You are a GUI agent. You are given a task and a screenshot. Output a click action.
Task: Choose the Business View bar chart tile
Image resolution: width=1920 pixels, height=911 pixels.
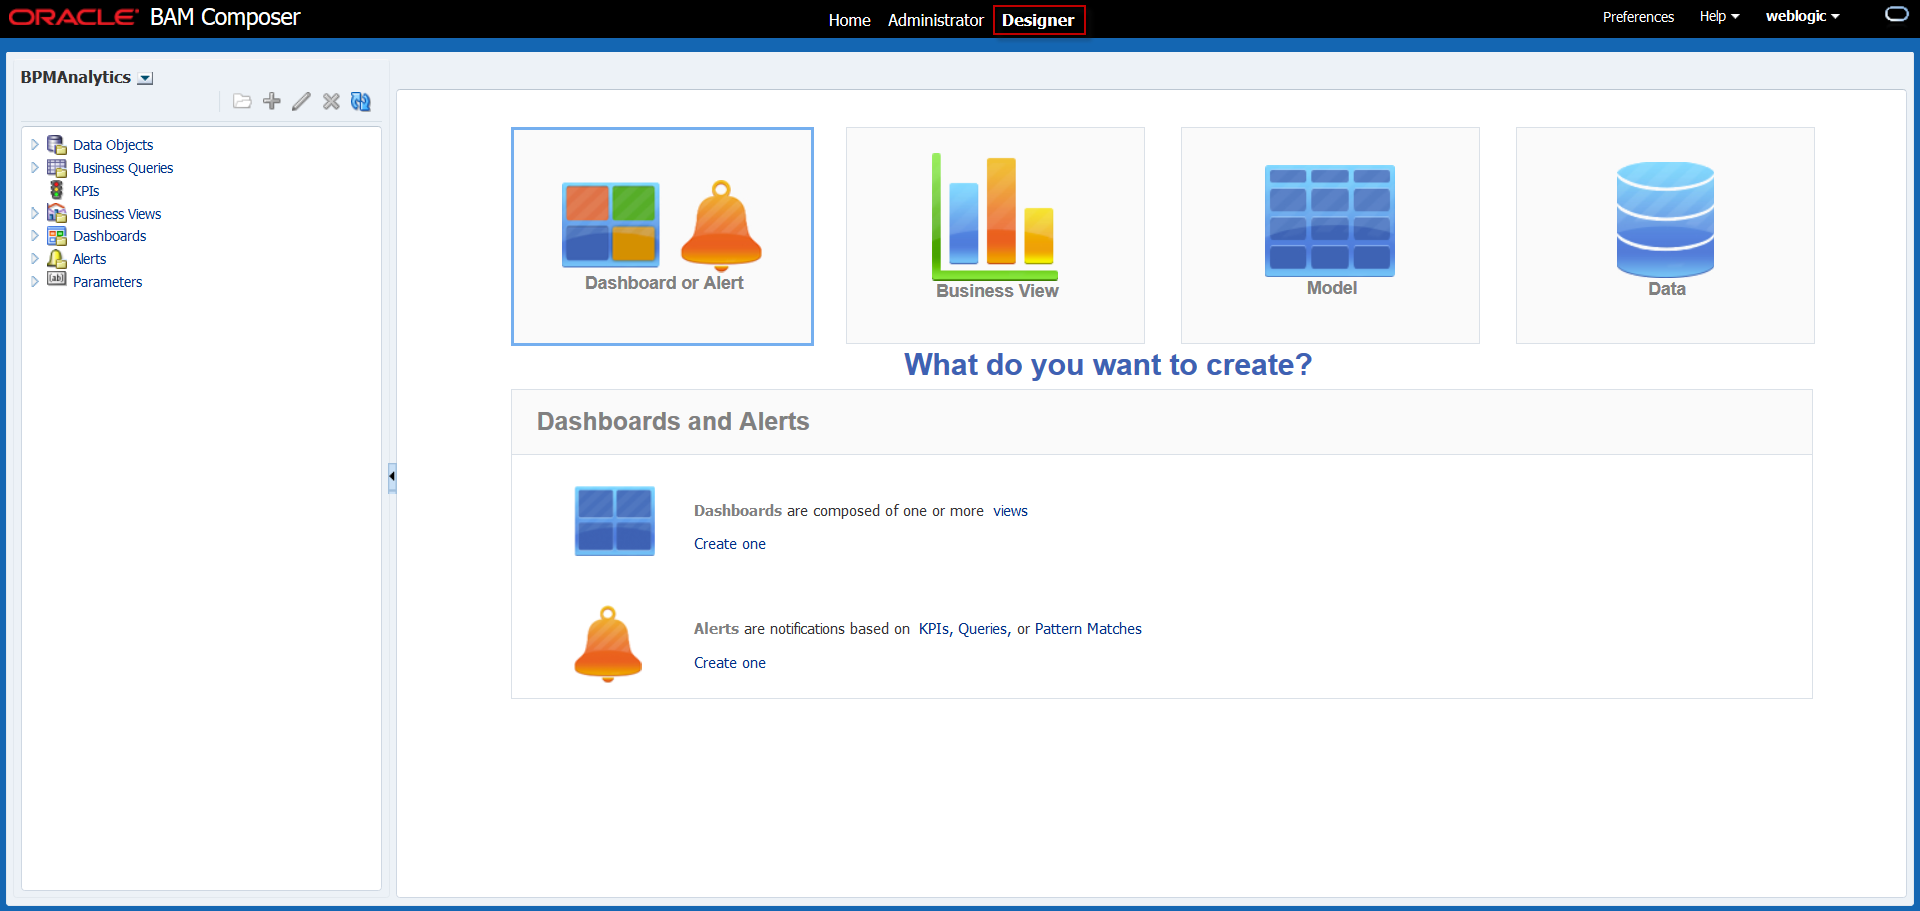tap(995, 235)
